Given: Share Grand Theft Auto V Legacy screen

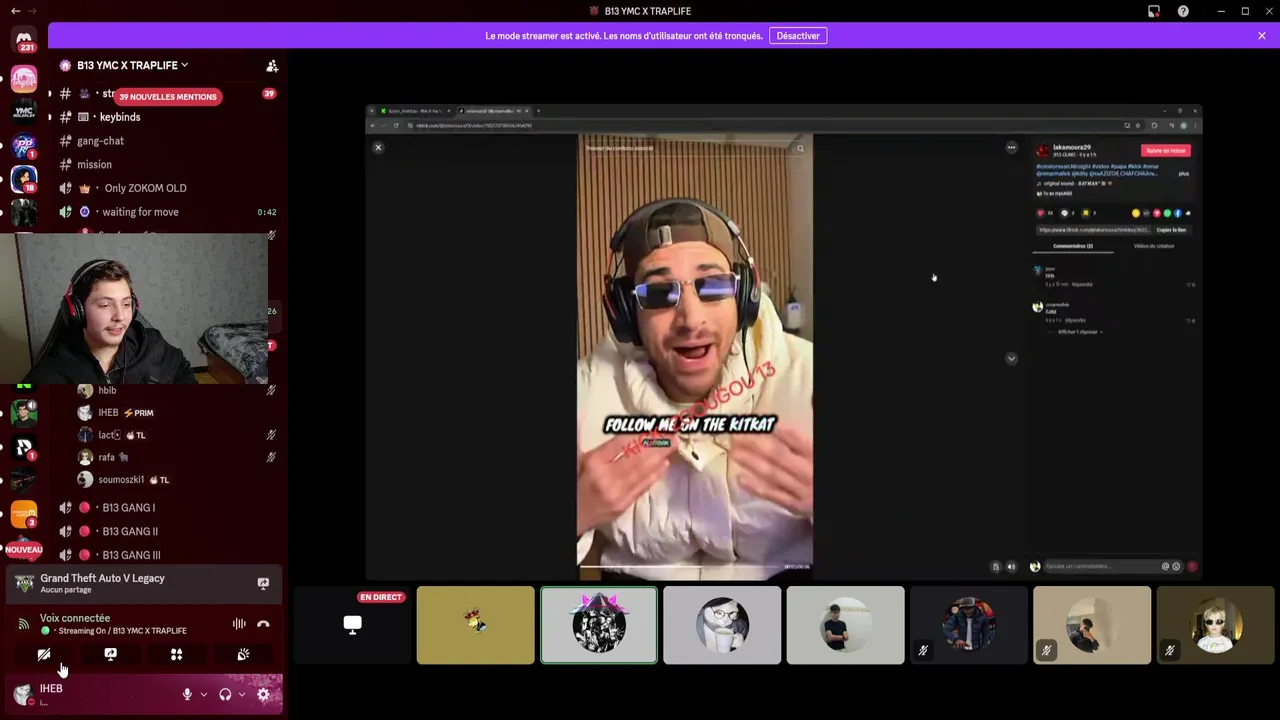Looking at the screenshot, I should coord(263,583).
